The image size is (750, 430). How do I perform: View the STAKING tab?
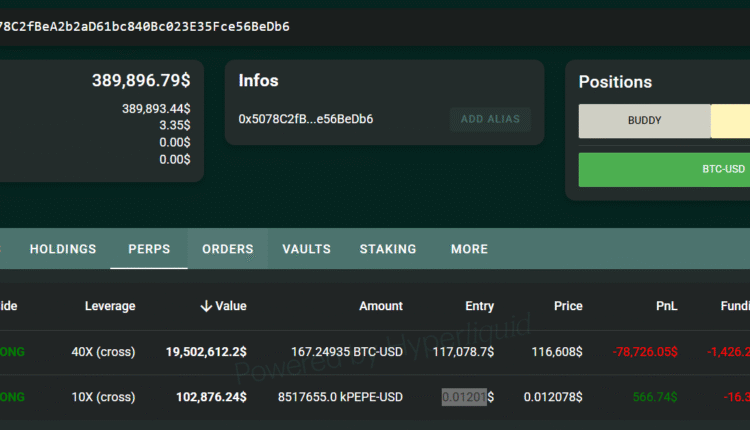(x=388, y=249)
